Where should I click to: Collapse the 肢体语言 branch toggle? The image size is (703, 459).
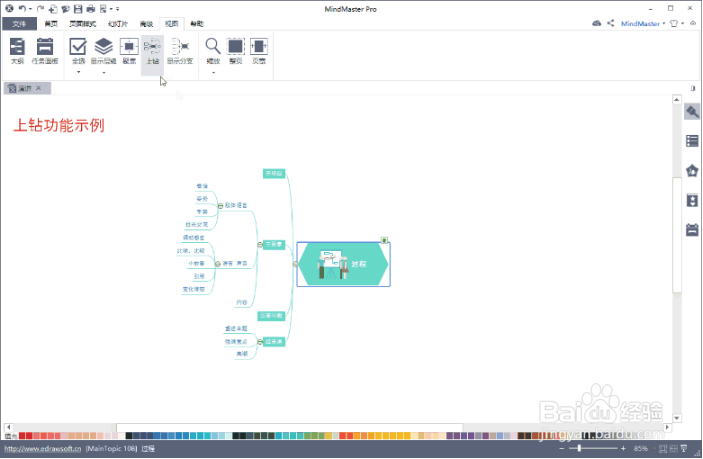pyautogui.click(x=220, y=206)
